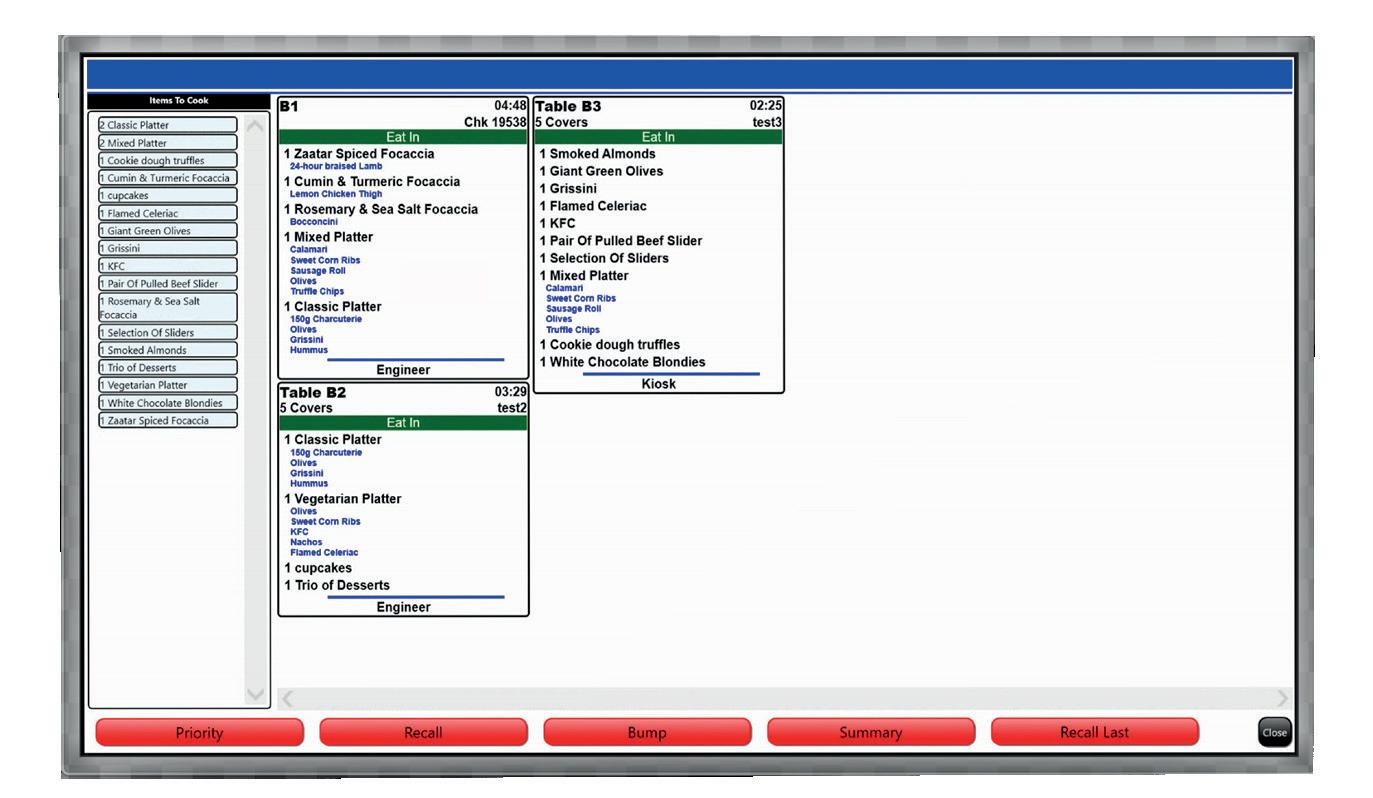Select the Table B3 order header

(658, 113)
